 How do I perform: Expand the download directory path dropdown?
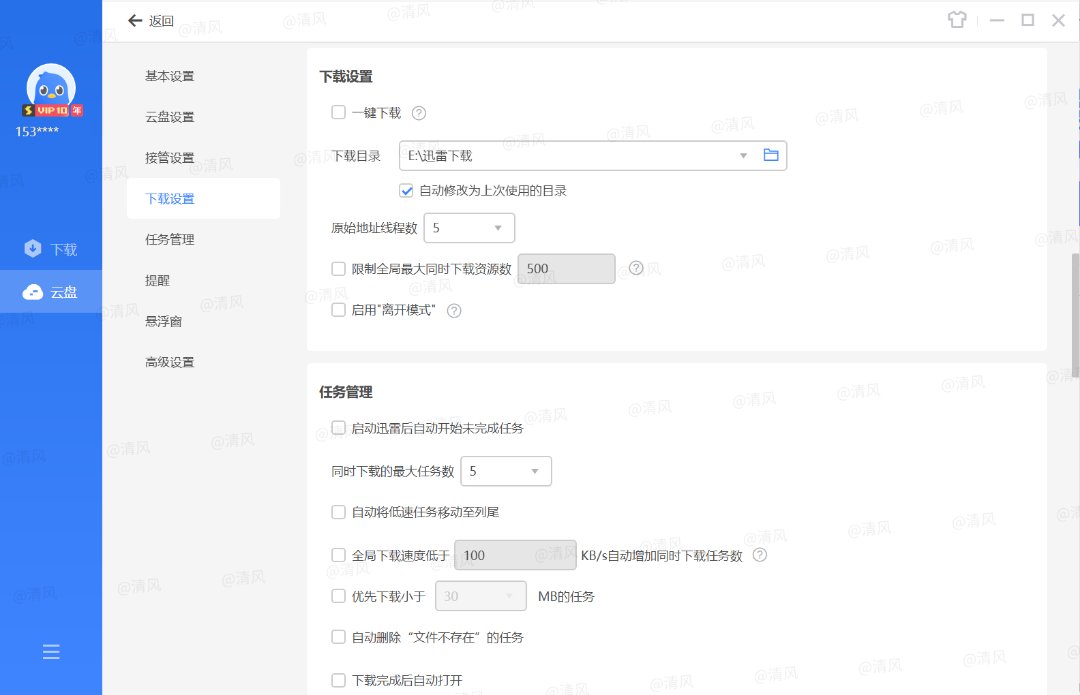743,155
